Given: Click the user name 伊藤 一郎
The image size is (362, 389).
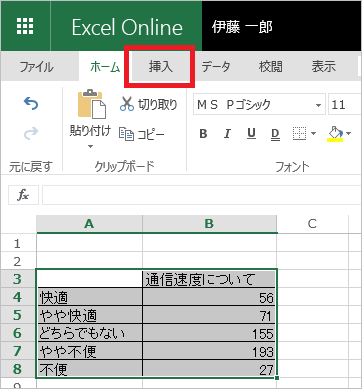Looking at the screenshot, I should tap(242, 27).
